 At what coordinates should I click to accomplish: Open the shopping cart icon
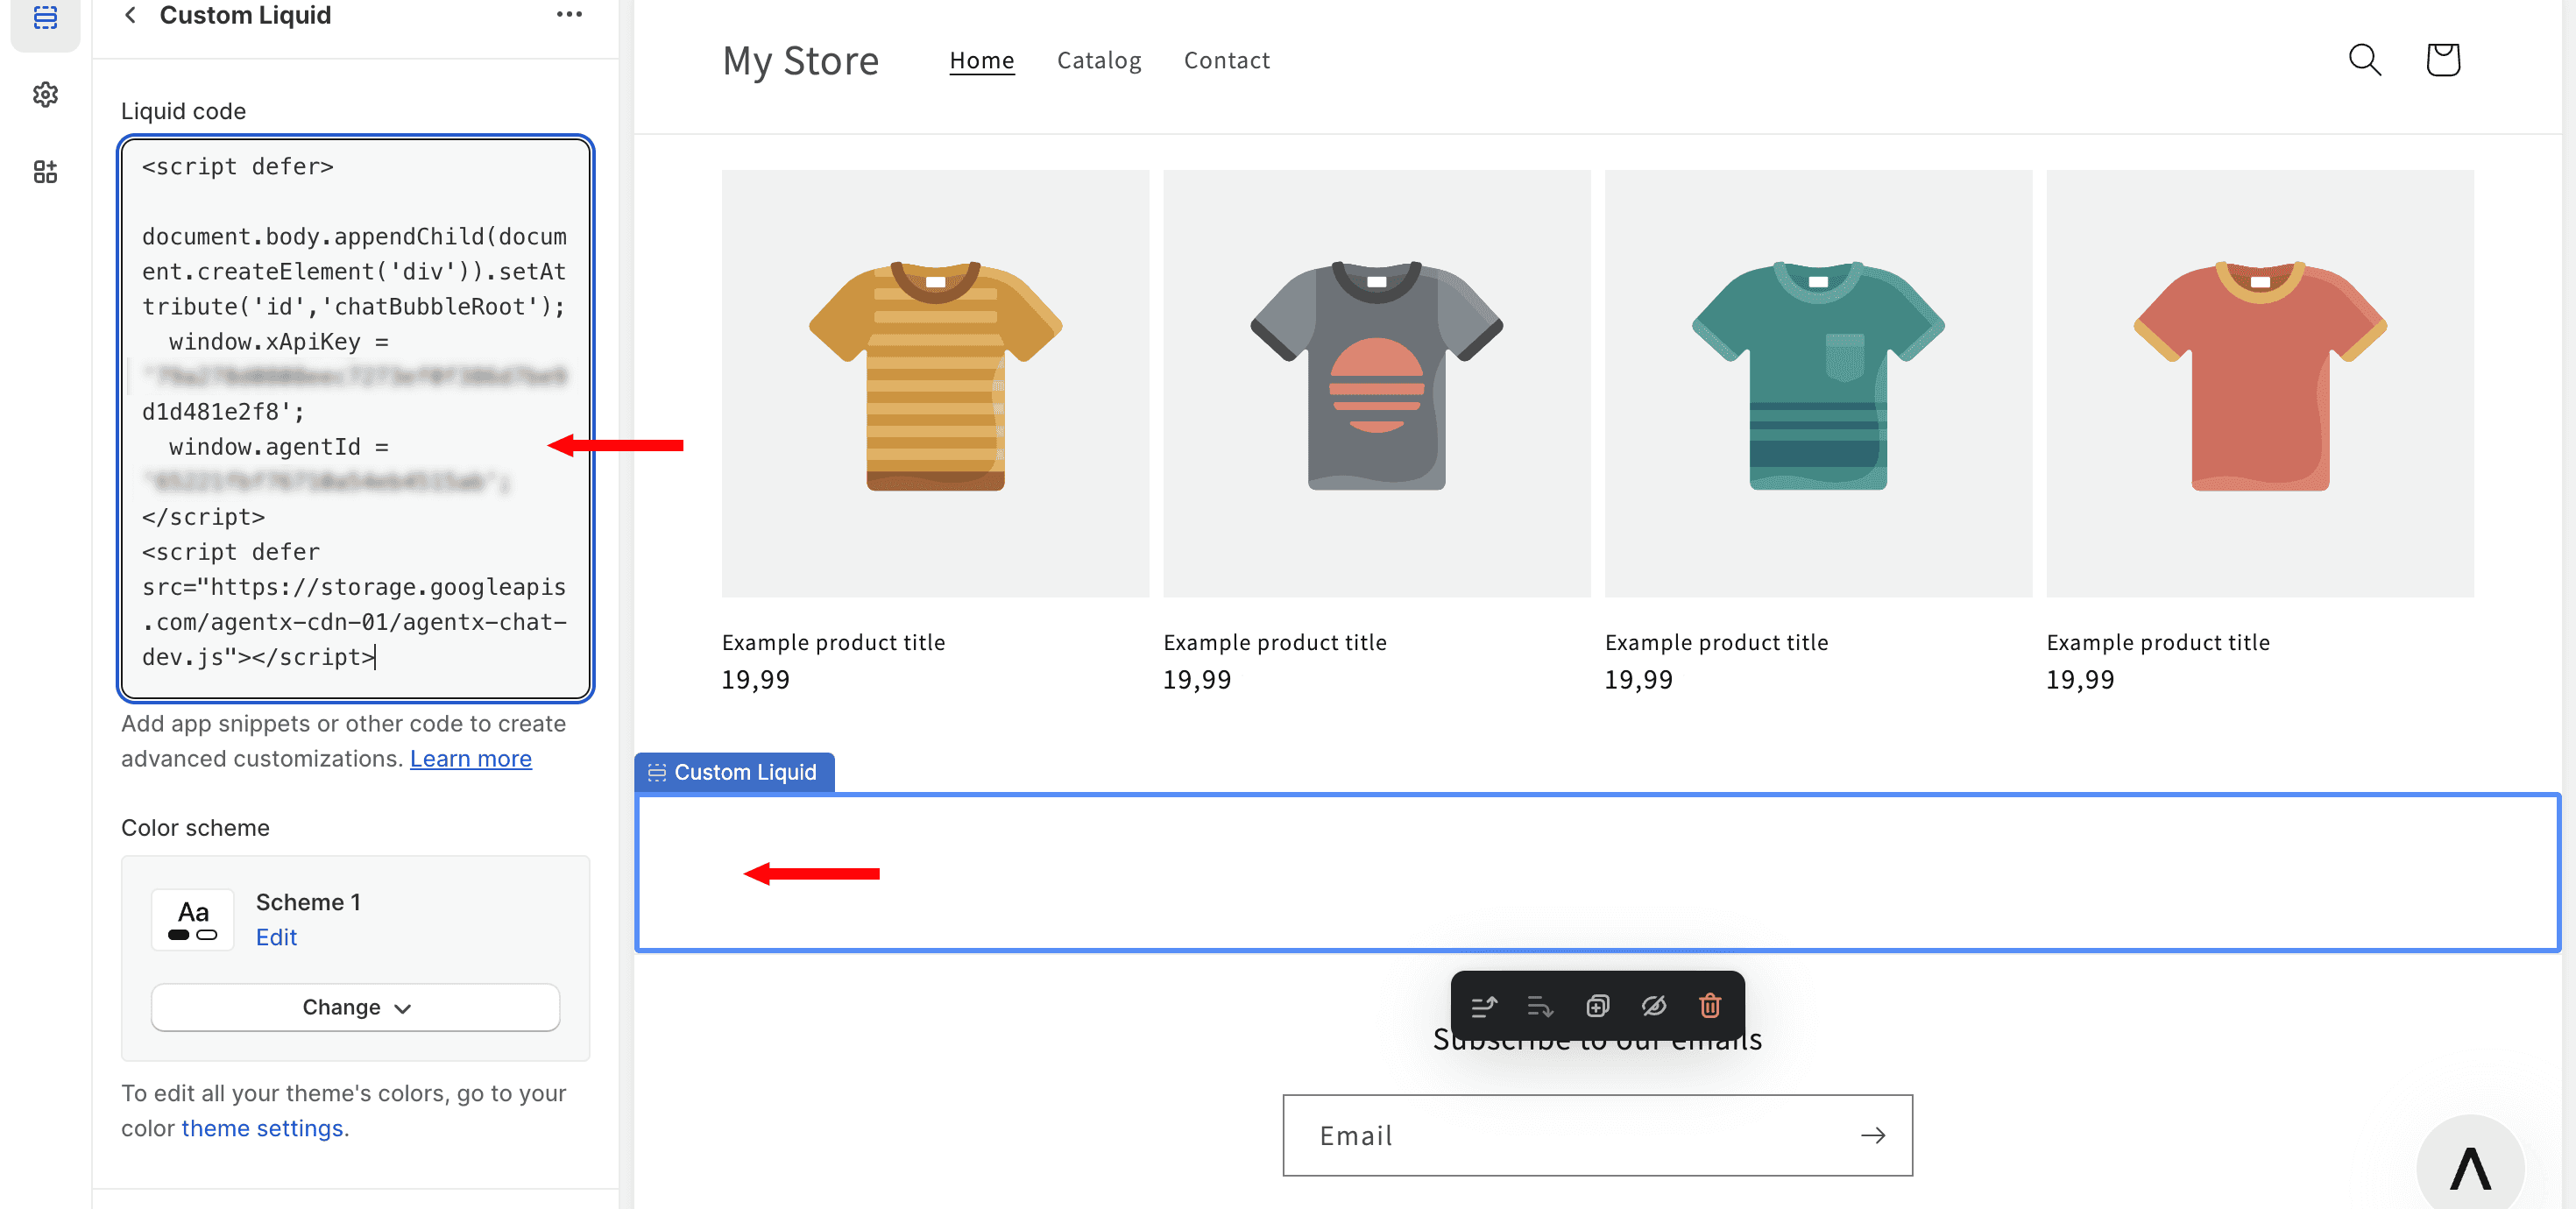click(2442, 60)
